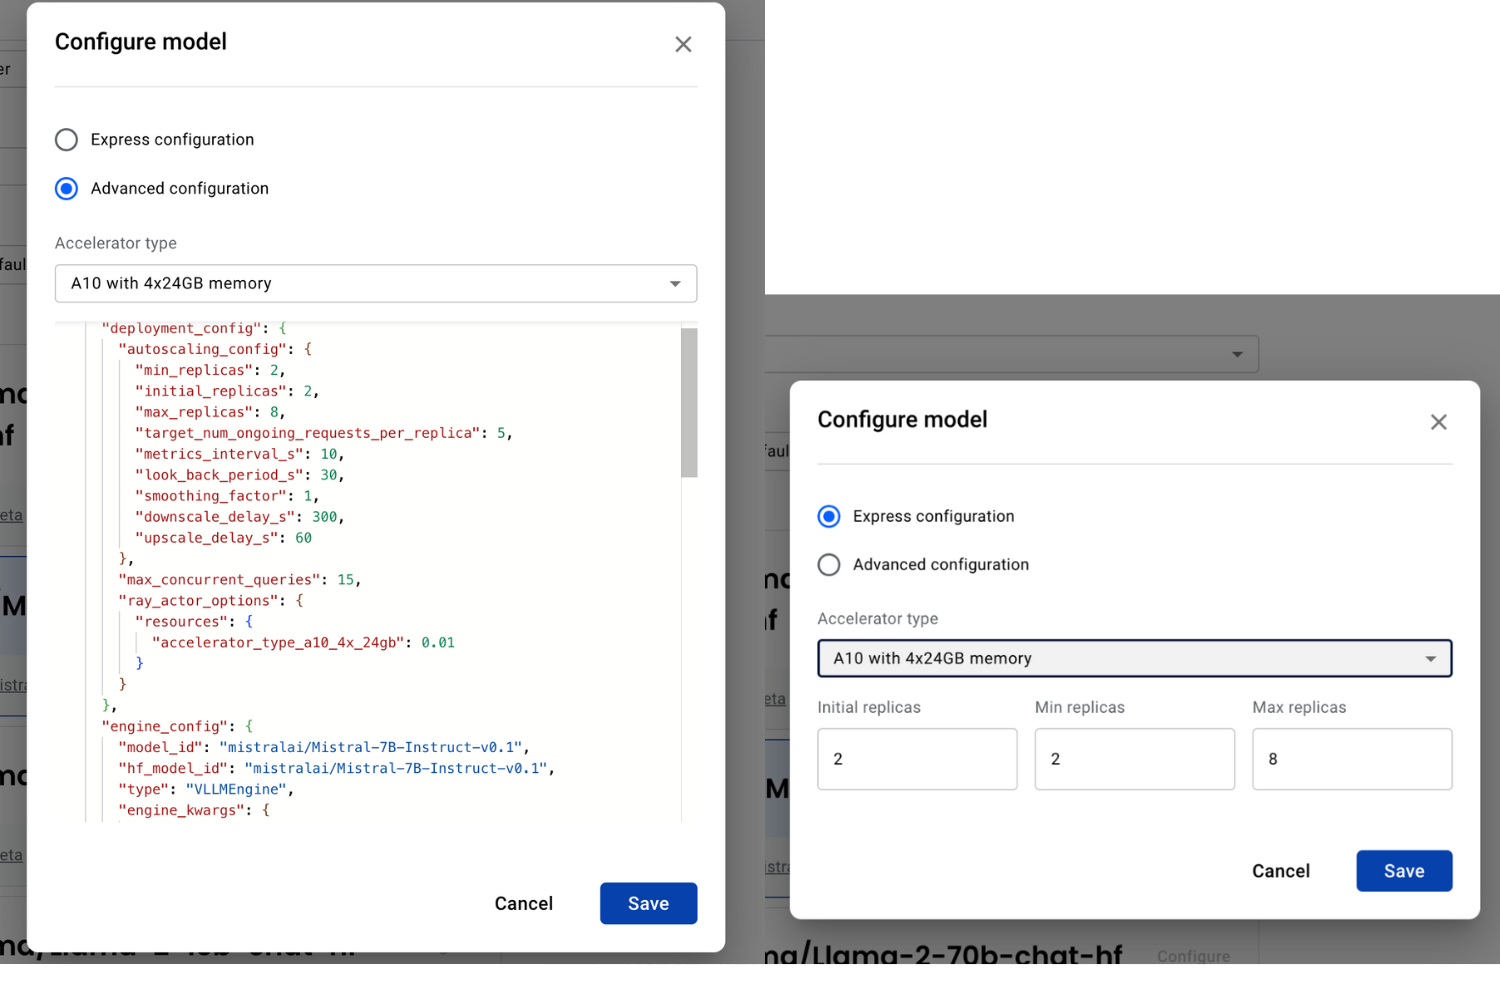The image size is (1500, 1000).
Task: Click the Configure link behind right dialog
Action: (1193, 957)
